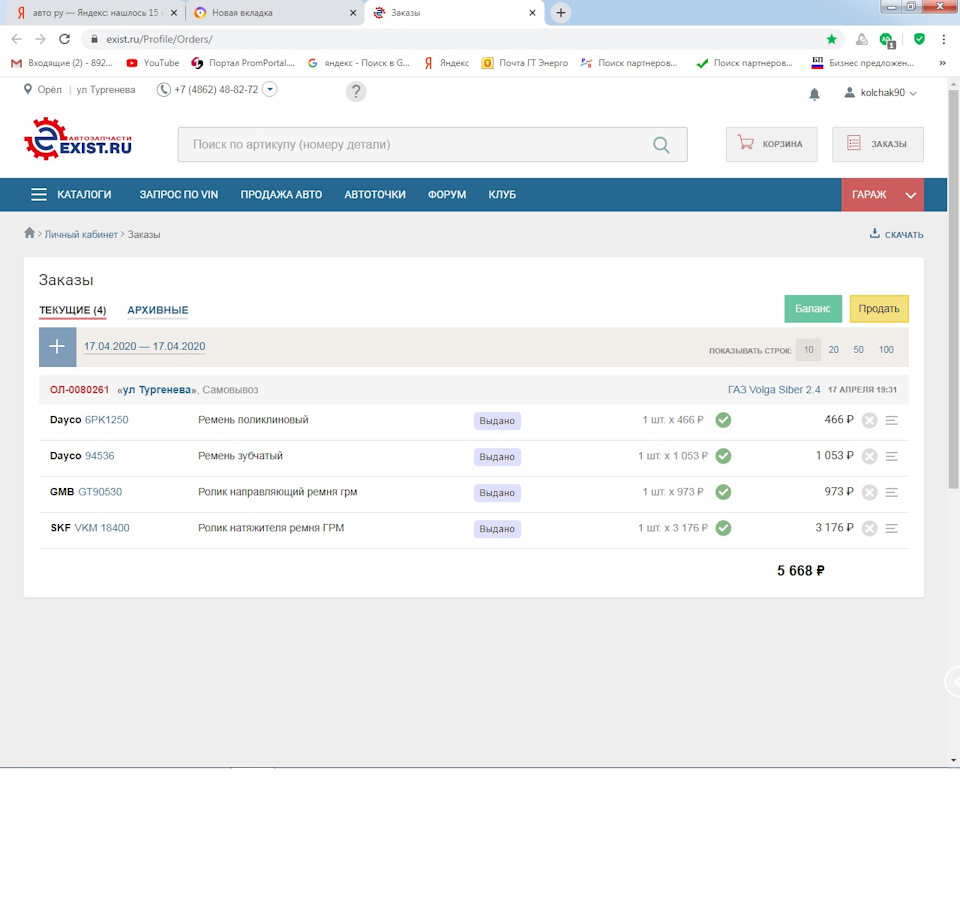Image resolution: width=960 pixels, height=906 pixels.
Task: Click the location pin icon near Орёл
Action: [x=28, y=89]
